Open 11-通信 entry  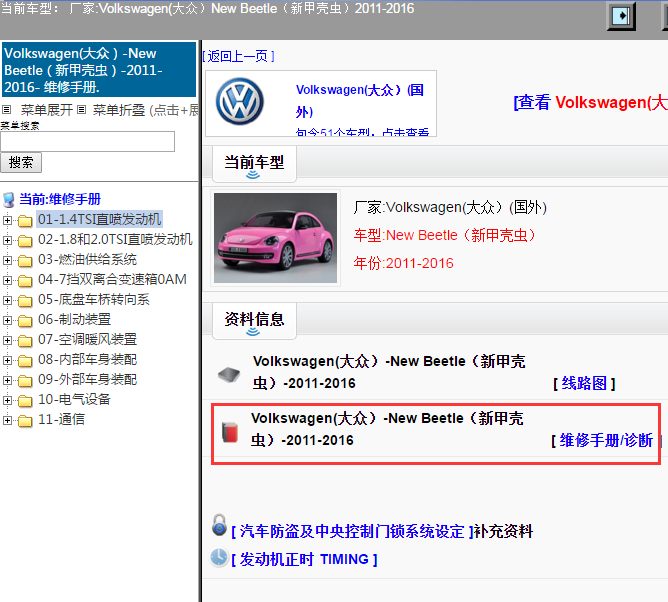(x=61, y=420)
